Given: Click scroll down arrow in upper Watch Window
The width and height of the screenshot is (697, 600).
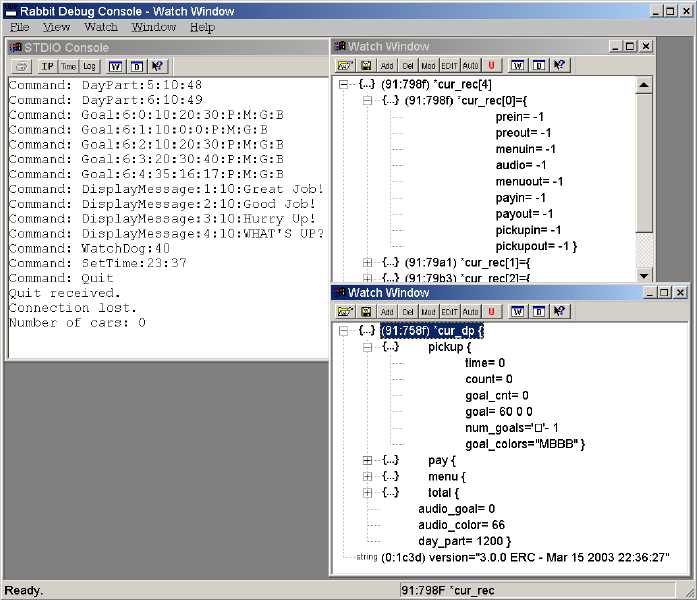Looking at the screenshot, I should [644, 276].
